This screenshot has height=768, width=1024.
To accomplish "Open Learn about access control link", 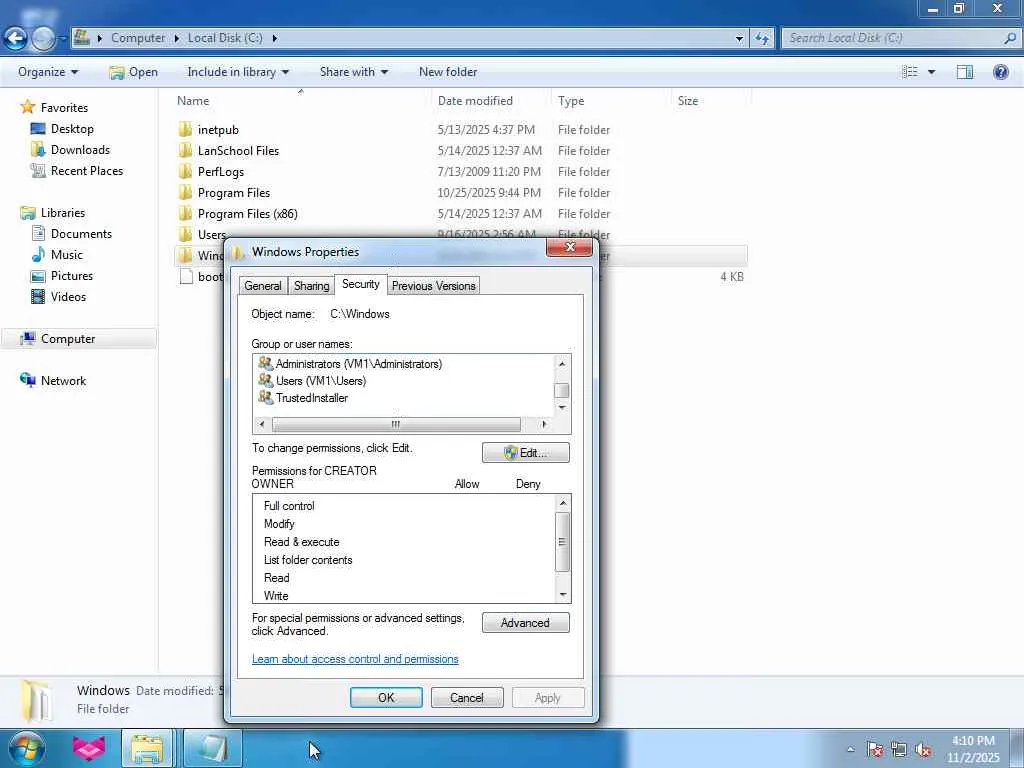I will pyautogui.click(x=355, y=659).
